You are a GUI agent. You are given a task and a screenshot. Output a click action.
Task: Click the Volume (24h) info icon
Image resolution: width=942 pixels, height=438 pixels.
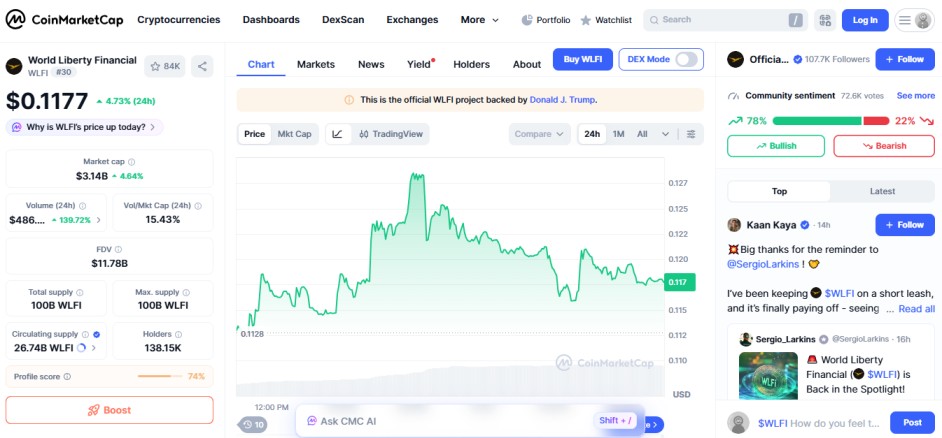[x=82, y=205]
